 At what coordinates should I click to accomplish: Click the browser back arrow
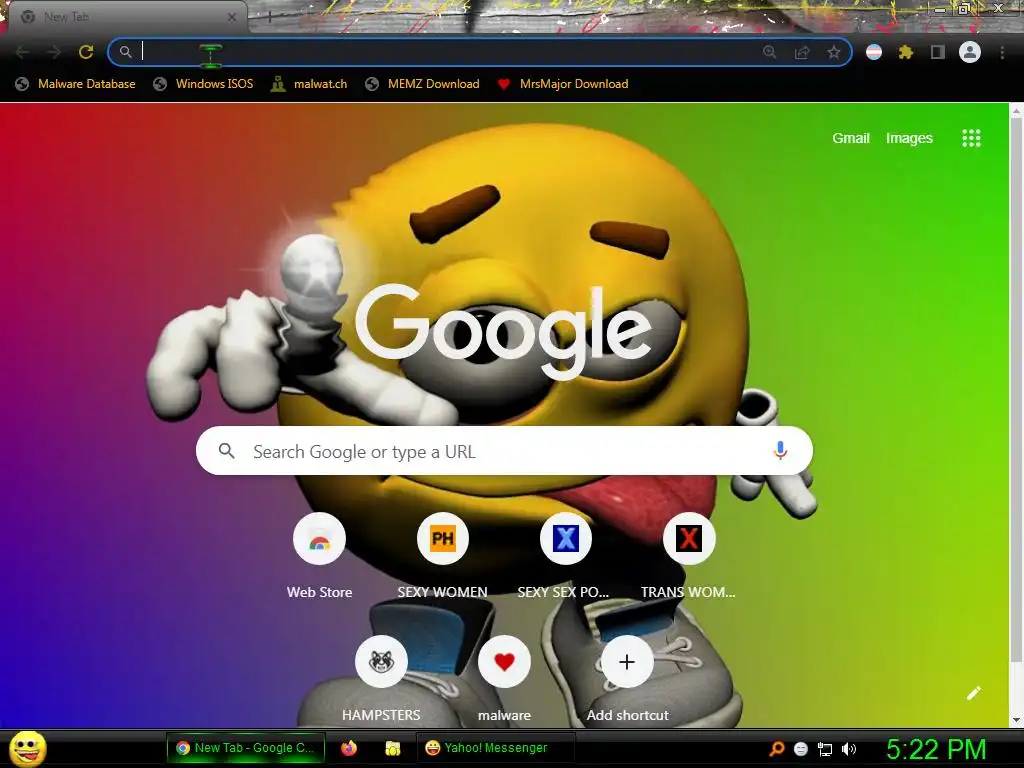click(22, 52)
